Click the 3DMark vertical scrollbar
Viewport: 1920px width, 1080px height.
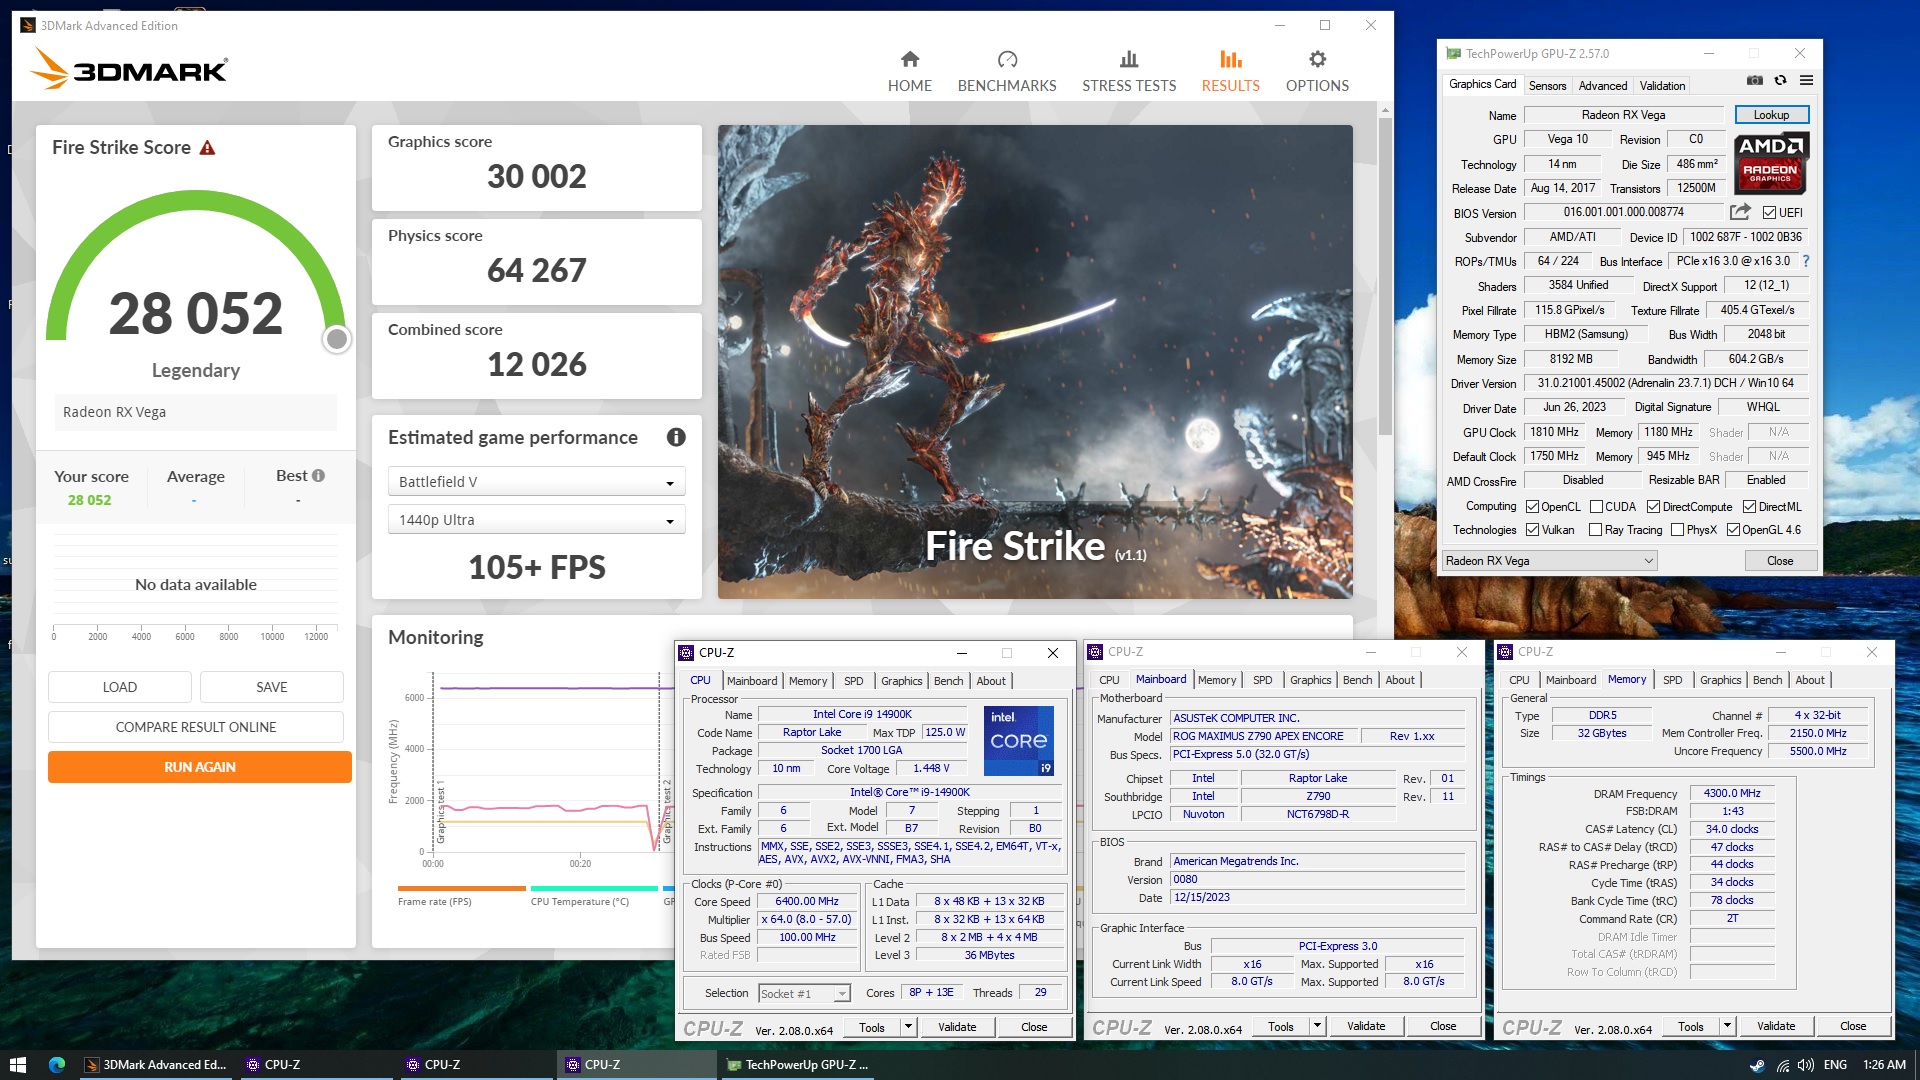[1385, 275]
